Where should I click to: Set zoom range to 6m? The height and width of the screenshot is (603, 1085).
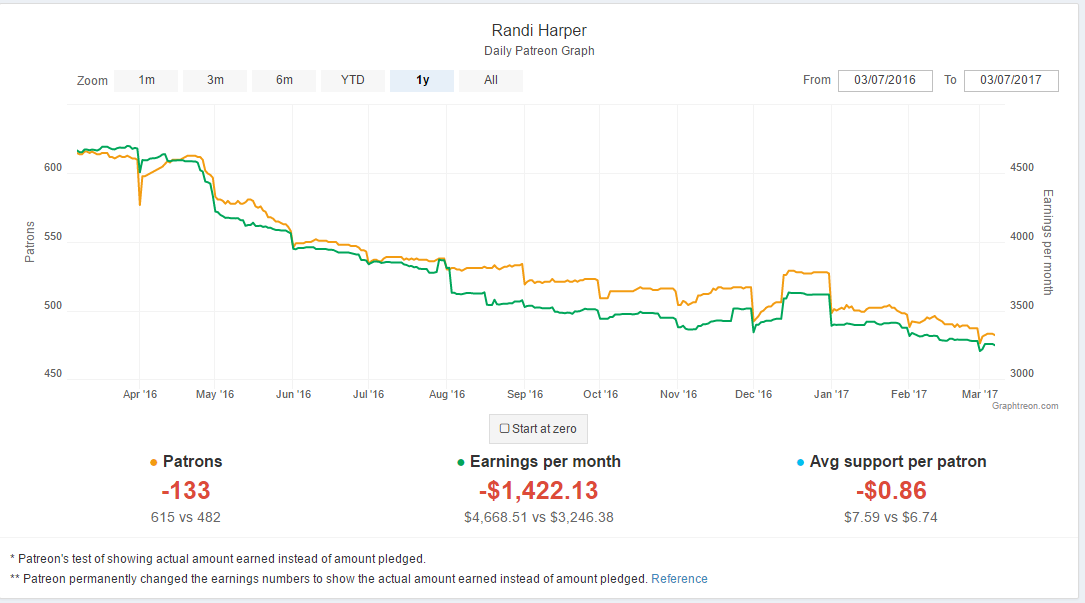click(284, 80)
